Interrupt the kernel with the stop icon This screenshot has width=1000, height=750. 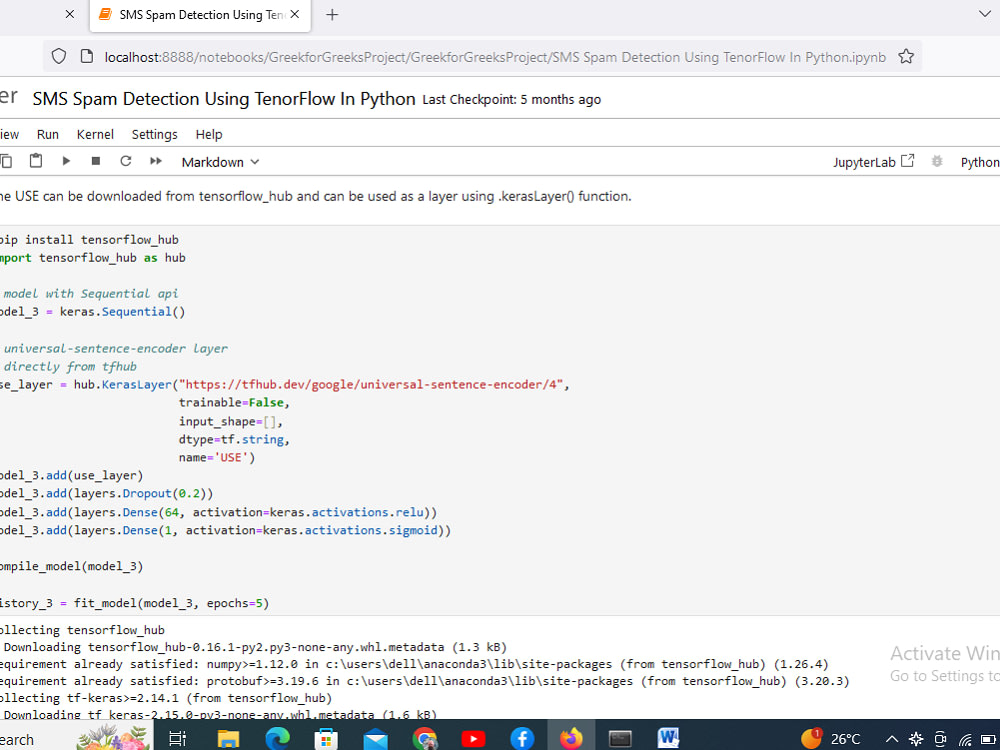click(x=95, y=161)
